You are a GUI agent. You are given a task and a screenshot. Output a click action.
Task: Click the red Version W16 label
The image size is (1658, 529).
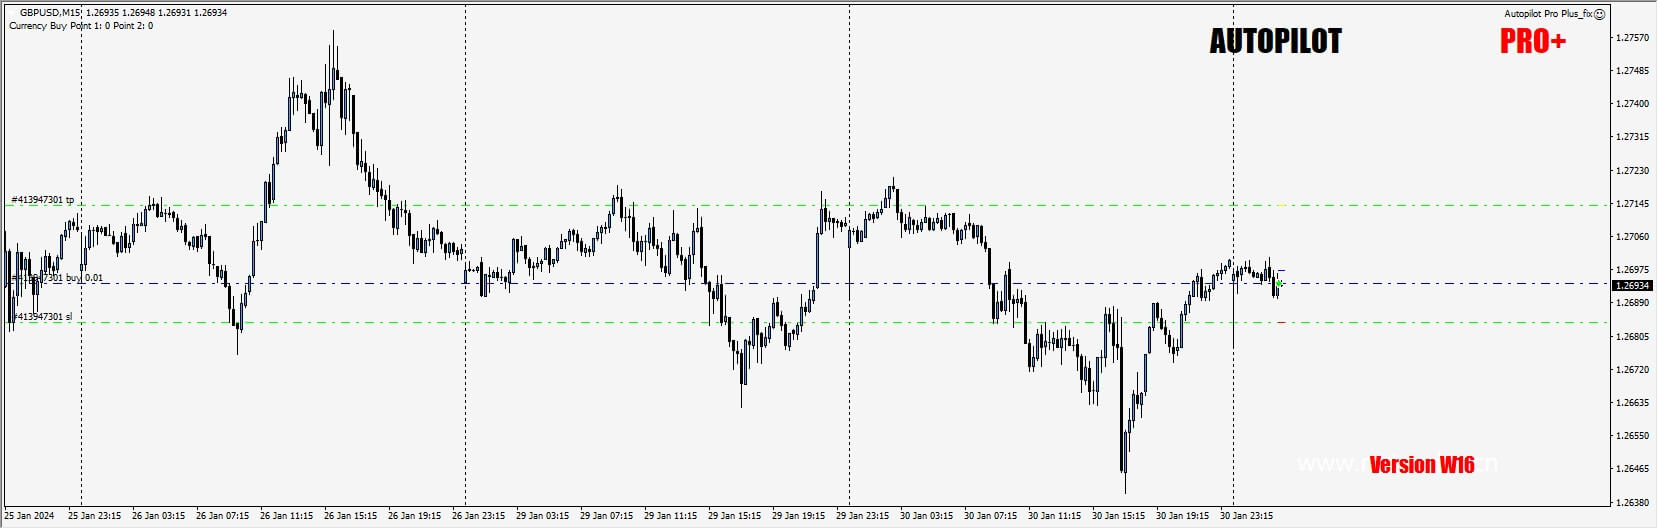pos(1421,465)
